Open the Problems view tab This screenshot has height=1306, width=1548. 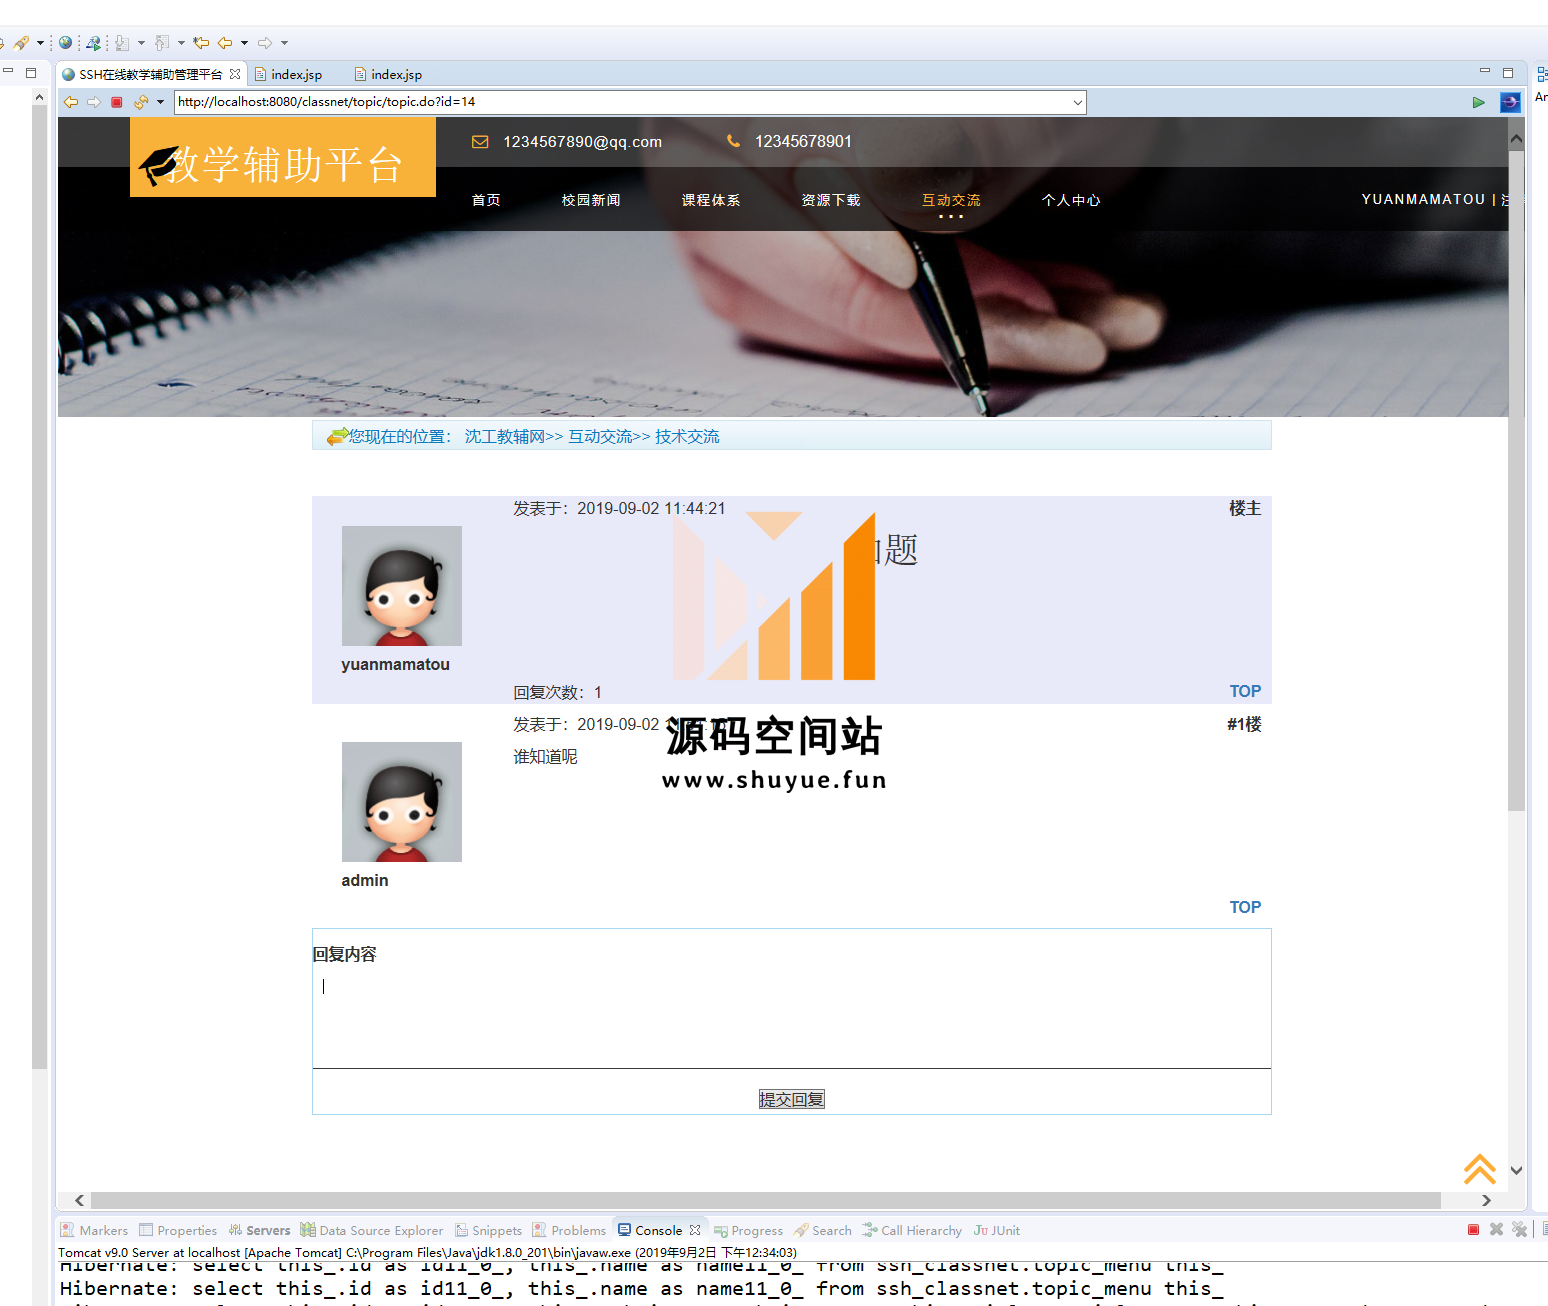[570, 1230]
